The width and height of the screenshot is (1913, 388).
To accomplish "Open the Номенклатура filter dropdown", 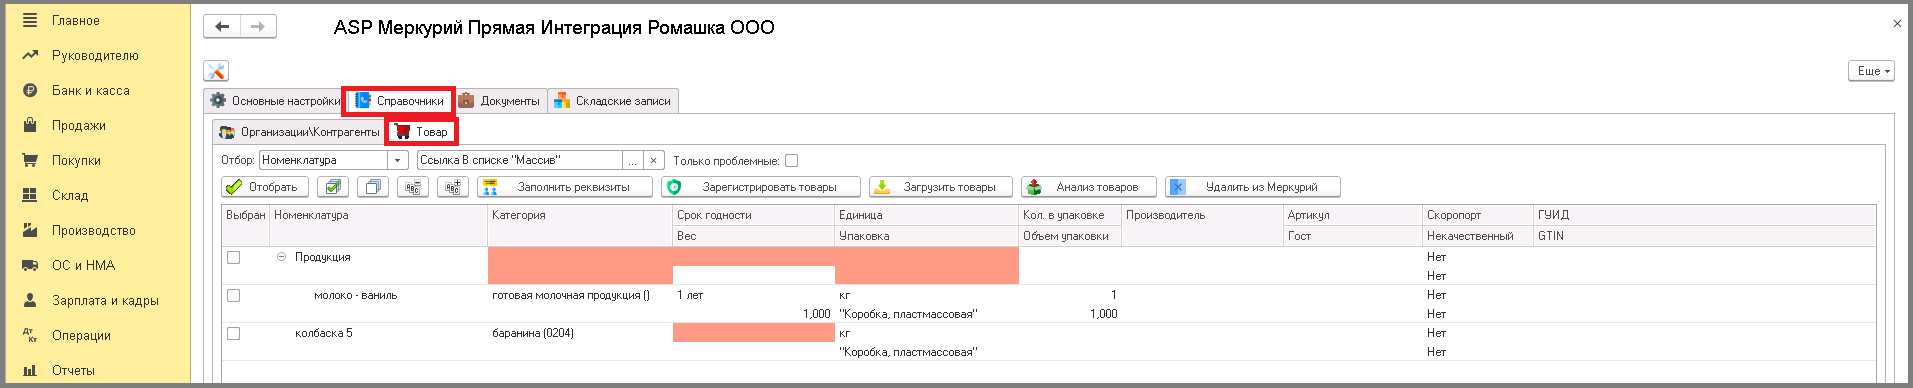I will click(398, 160).
